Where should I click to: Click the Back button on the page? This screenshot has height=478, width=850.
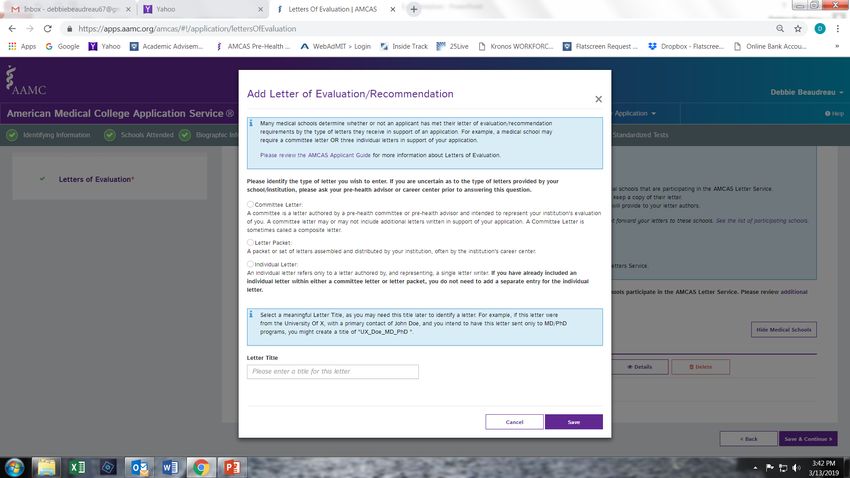[748, 439]
